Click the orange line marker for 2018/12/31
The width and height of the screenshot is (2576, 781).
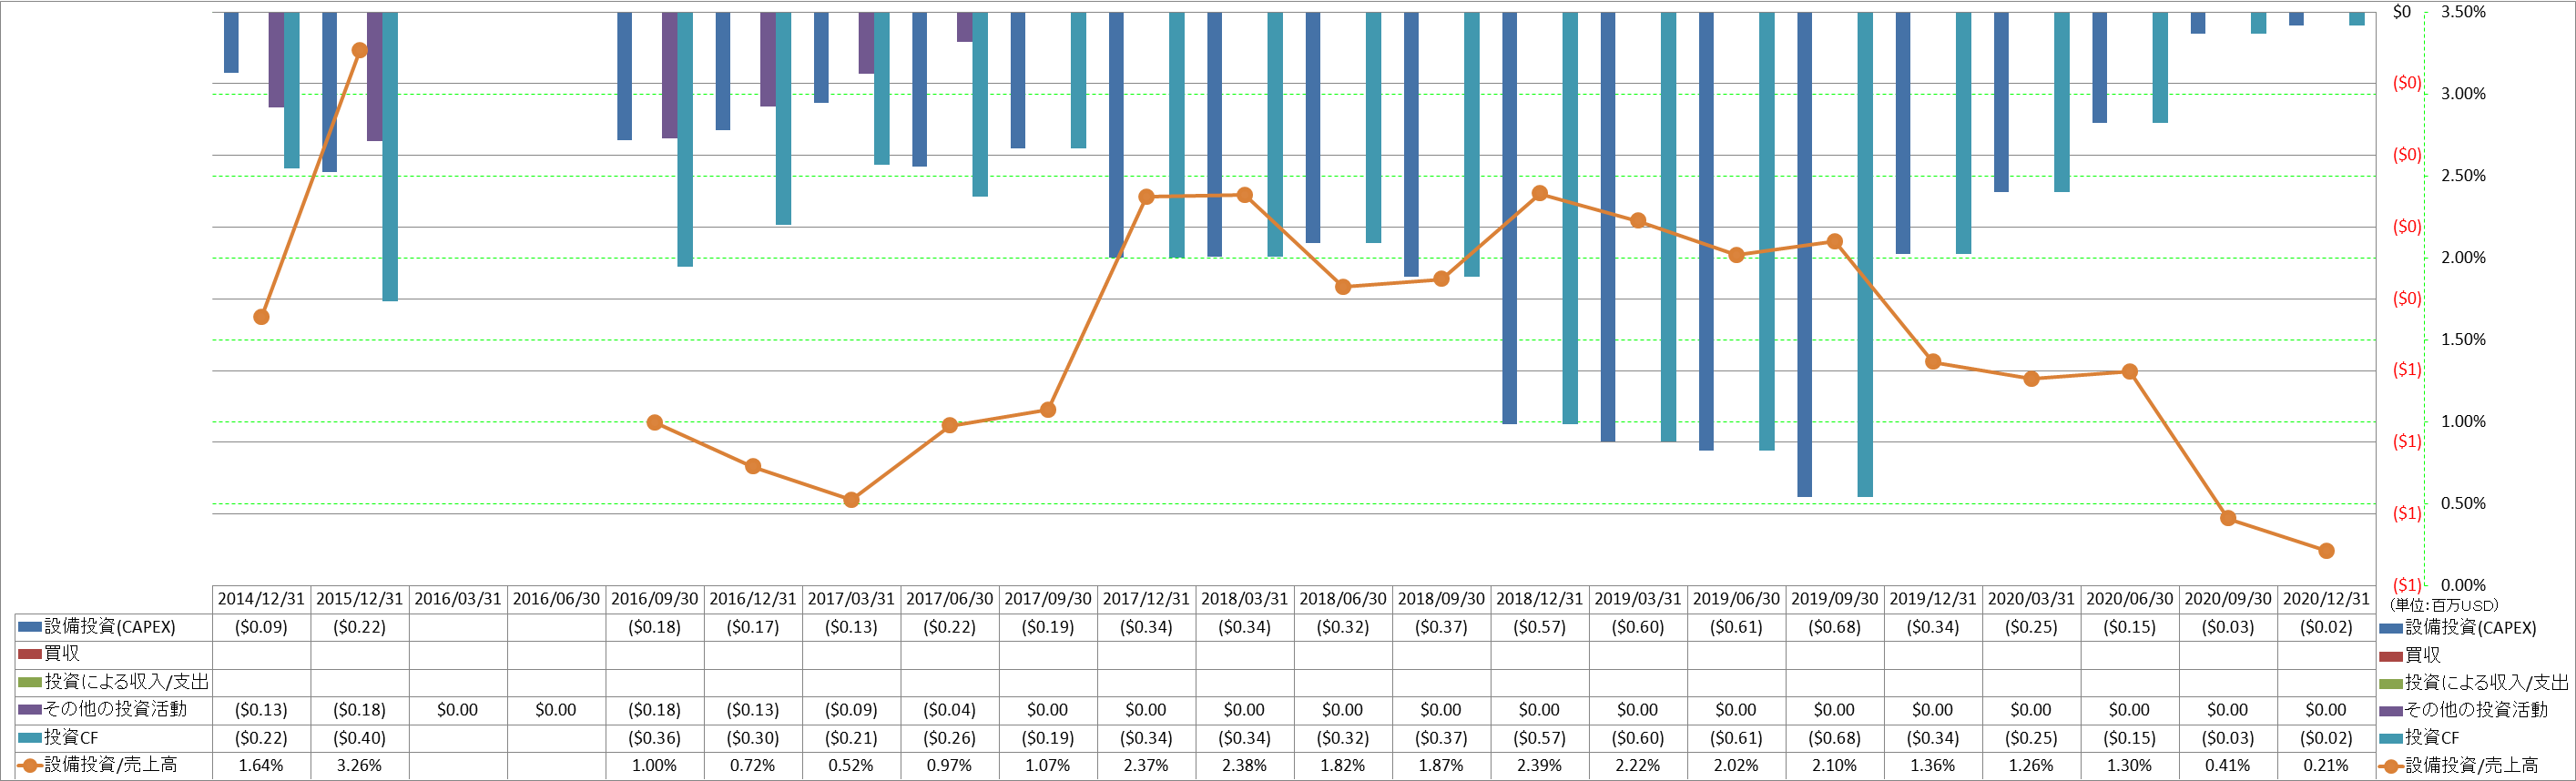(1539, 193)
